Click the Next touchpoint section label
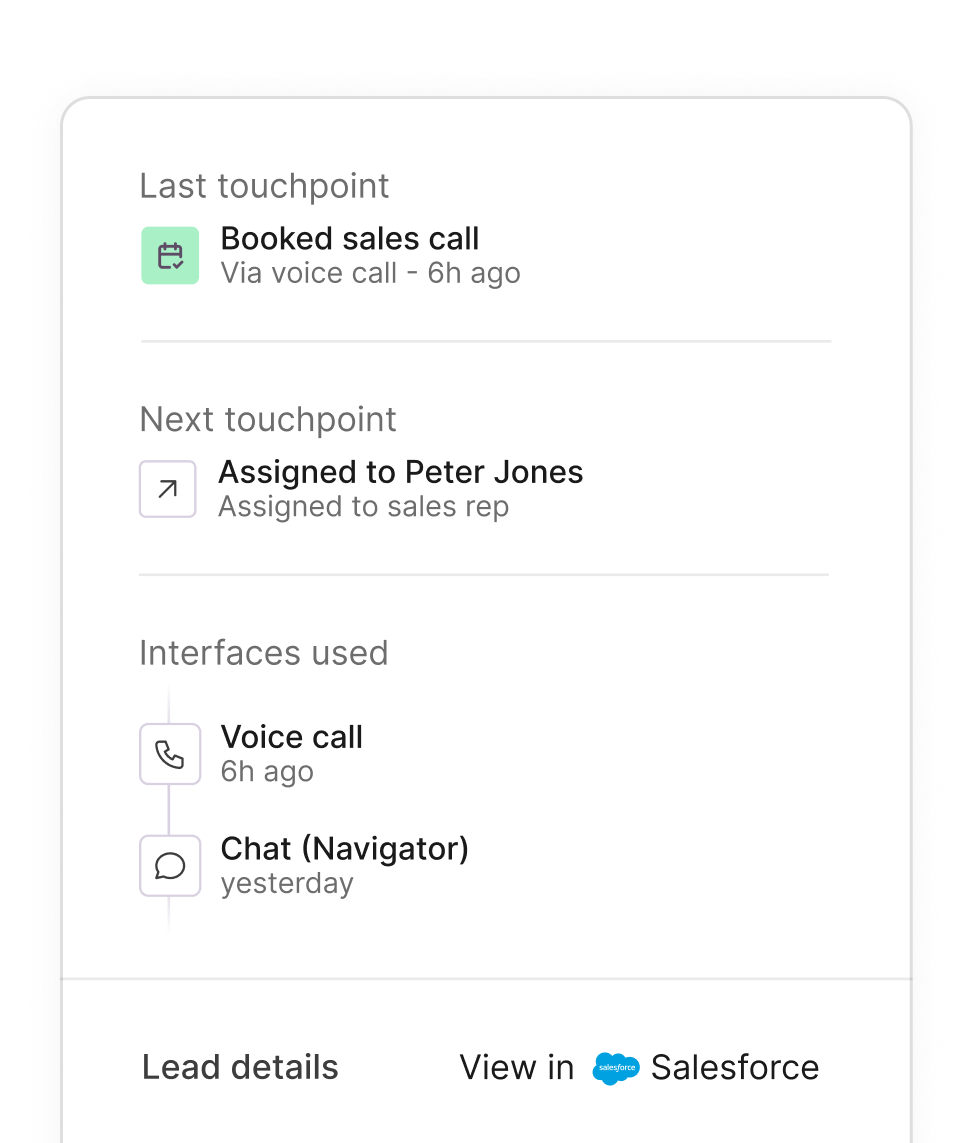This screenshot has width=972, height=1143. click(268, 419)
